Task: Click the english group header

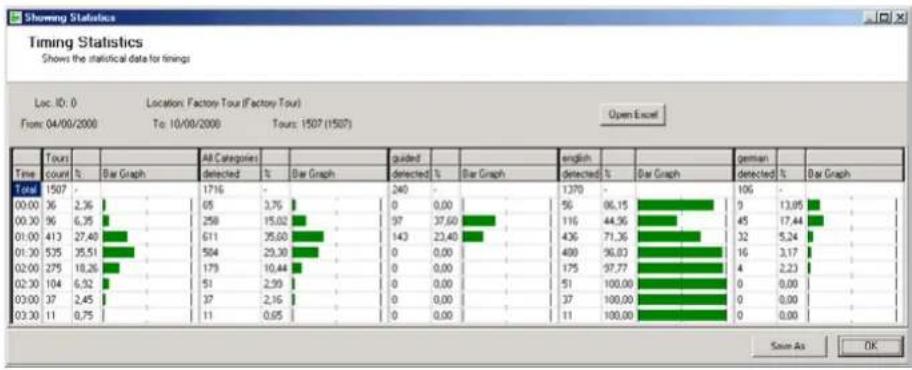Action: click(579, 158)
